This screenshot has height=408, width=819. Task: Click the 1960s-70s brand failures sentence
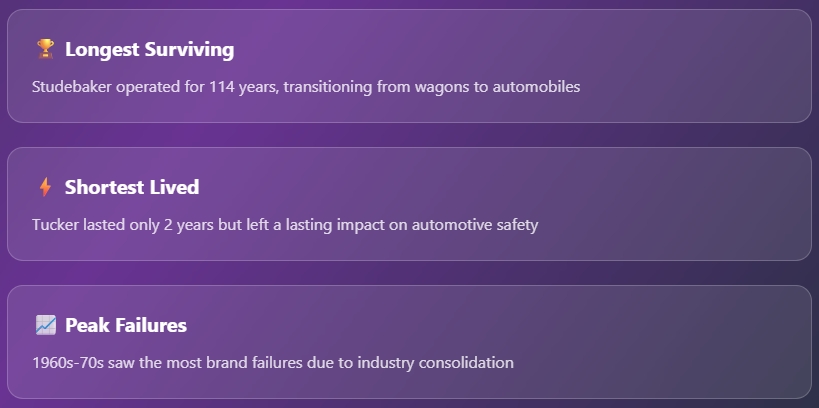click(273, 363)
